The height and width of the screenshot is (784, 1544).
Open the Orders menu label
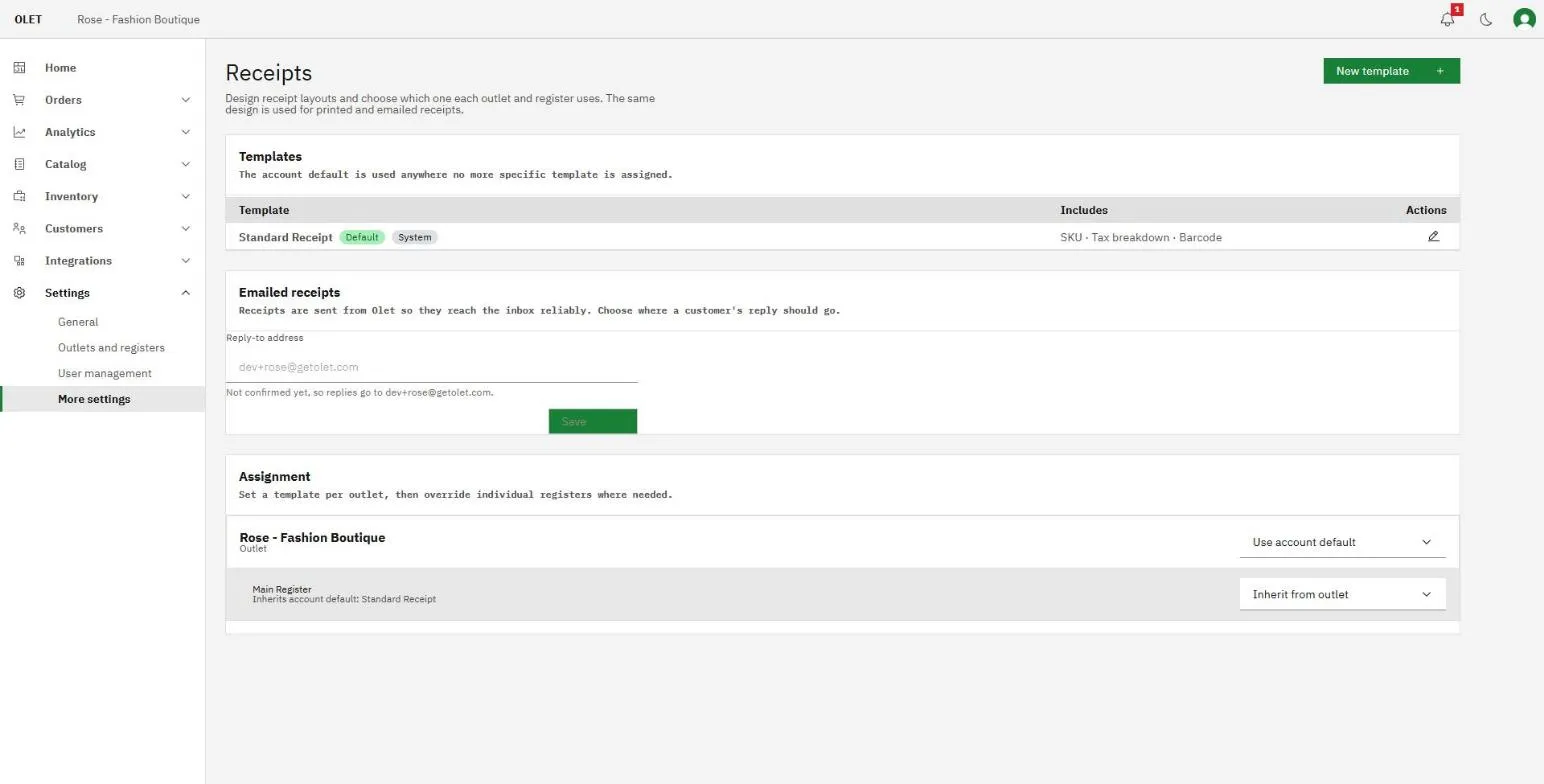coord(63,100)
